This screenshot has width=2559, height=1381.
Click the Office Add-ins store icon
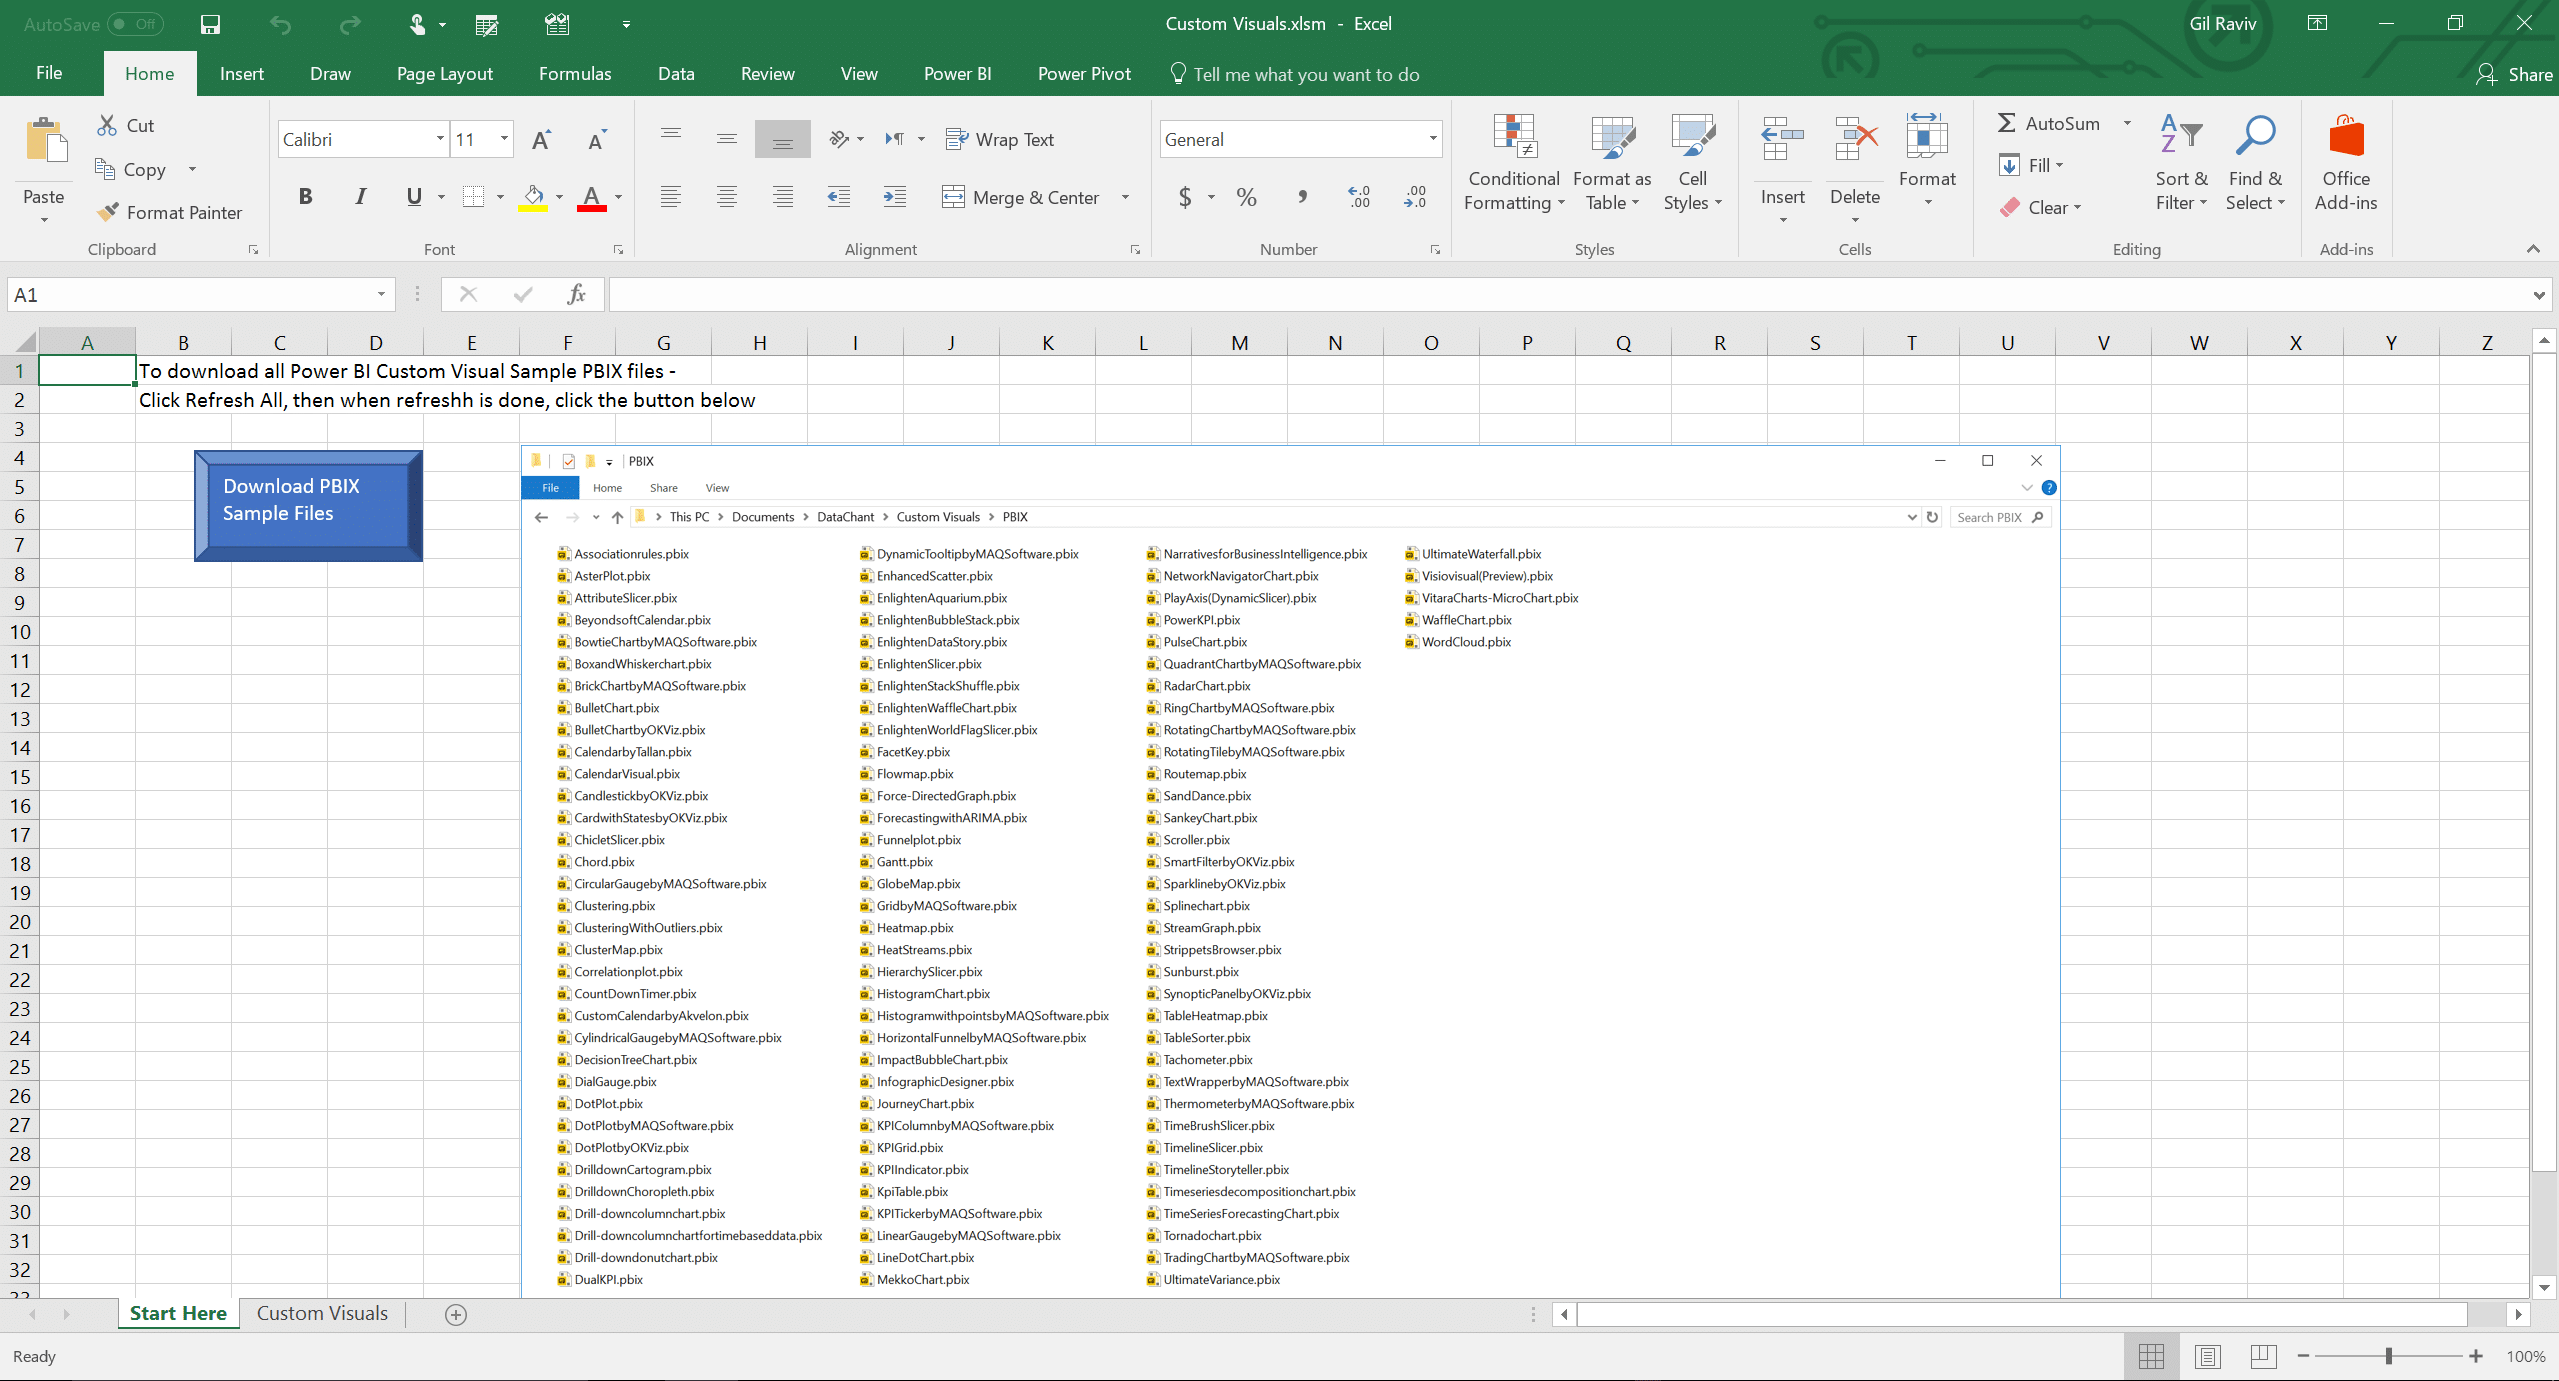pyautogui.click(x=2345, y=138)
